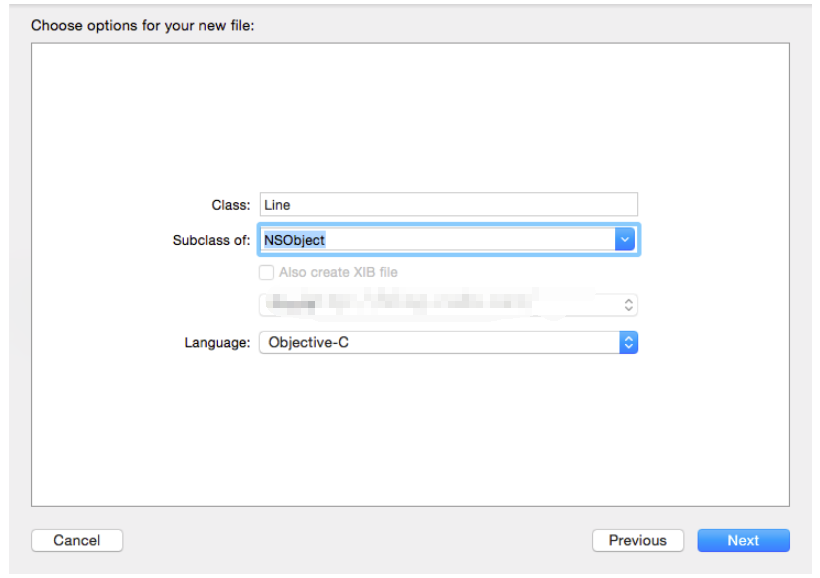The width and height of the screenshot is (820, 578).
Task: Expand the Subclass of combo box arrow
Action: pos(625,240)
